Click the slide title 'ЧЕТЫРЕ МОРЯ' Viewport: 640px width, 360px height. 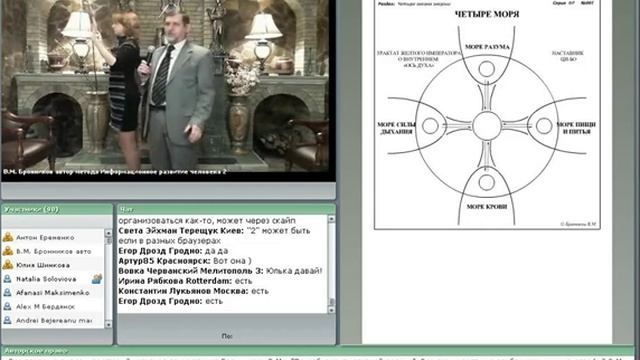coord(487,14)
